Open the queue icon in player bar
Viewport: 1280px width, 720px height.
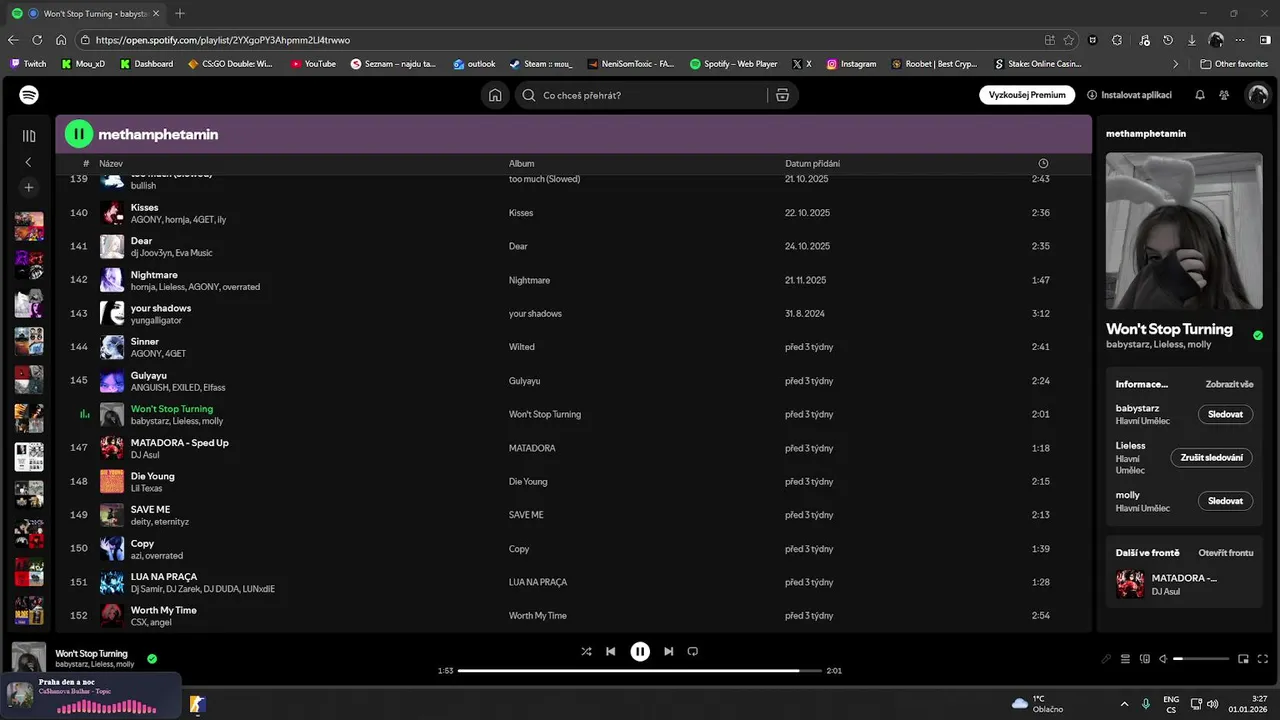(x=1125, y=659)
